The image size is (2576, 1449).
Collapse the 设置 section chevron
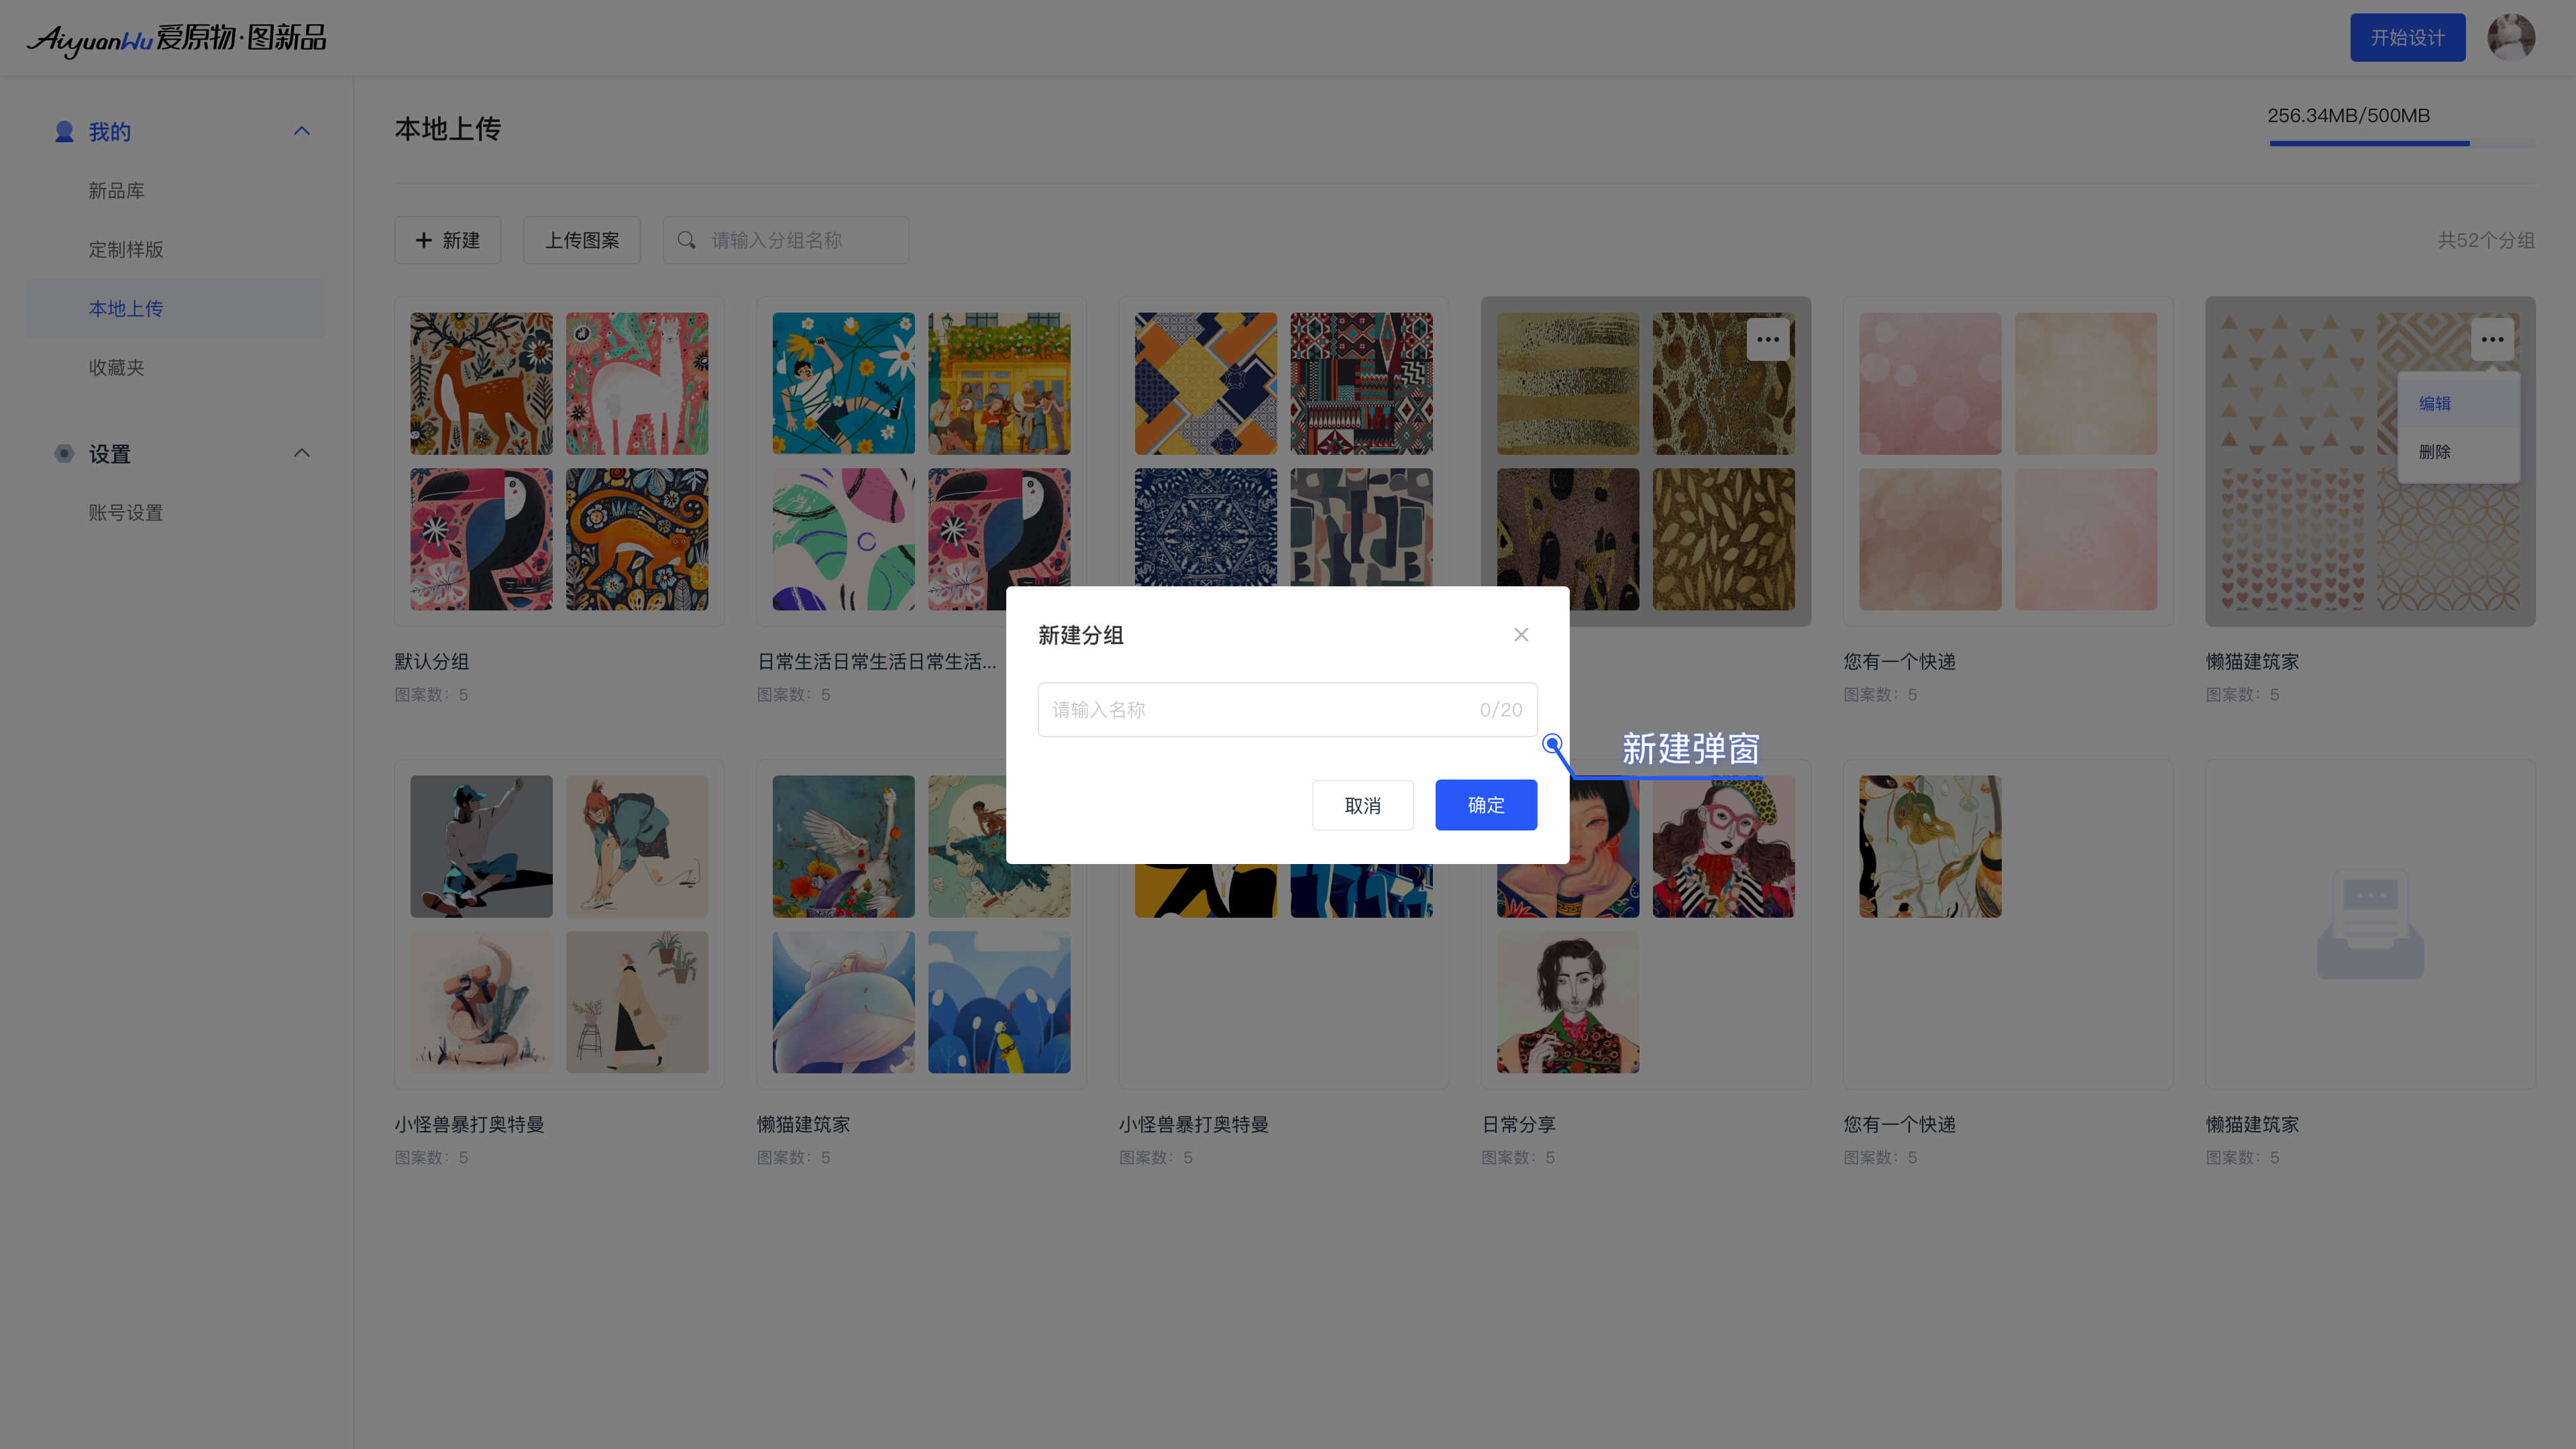tap(301, 453)
